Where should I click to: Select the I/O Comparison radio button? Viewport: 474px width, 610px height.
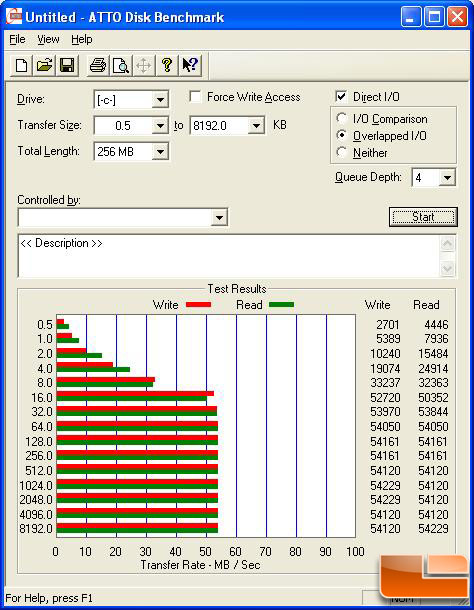coord(342,118)
